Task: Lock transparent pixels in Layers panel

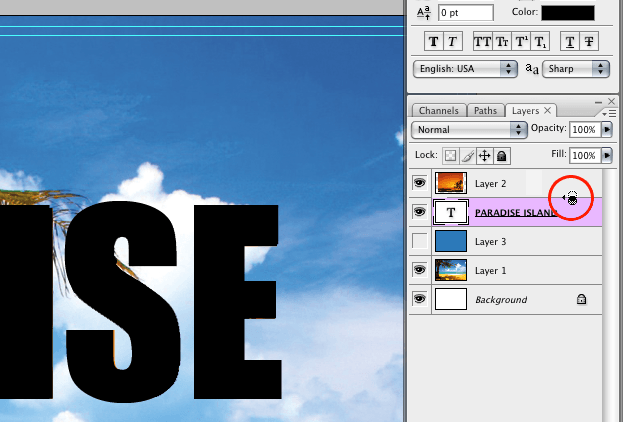Action: click(x=451, y=156)
